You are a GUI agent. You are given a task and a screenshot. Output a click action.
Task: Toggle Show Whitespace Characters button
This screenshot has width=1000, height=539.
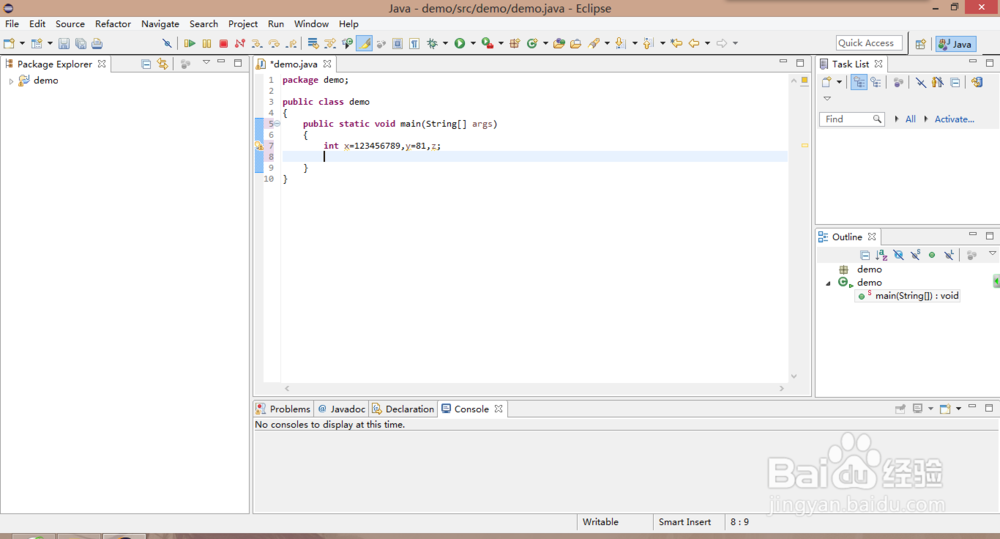pyautogui.click(x=415, y=43)
